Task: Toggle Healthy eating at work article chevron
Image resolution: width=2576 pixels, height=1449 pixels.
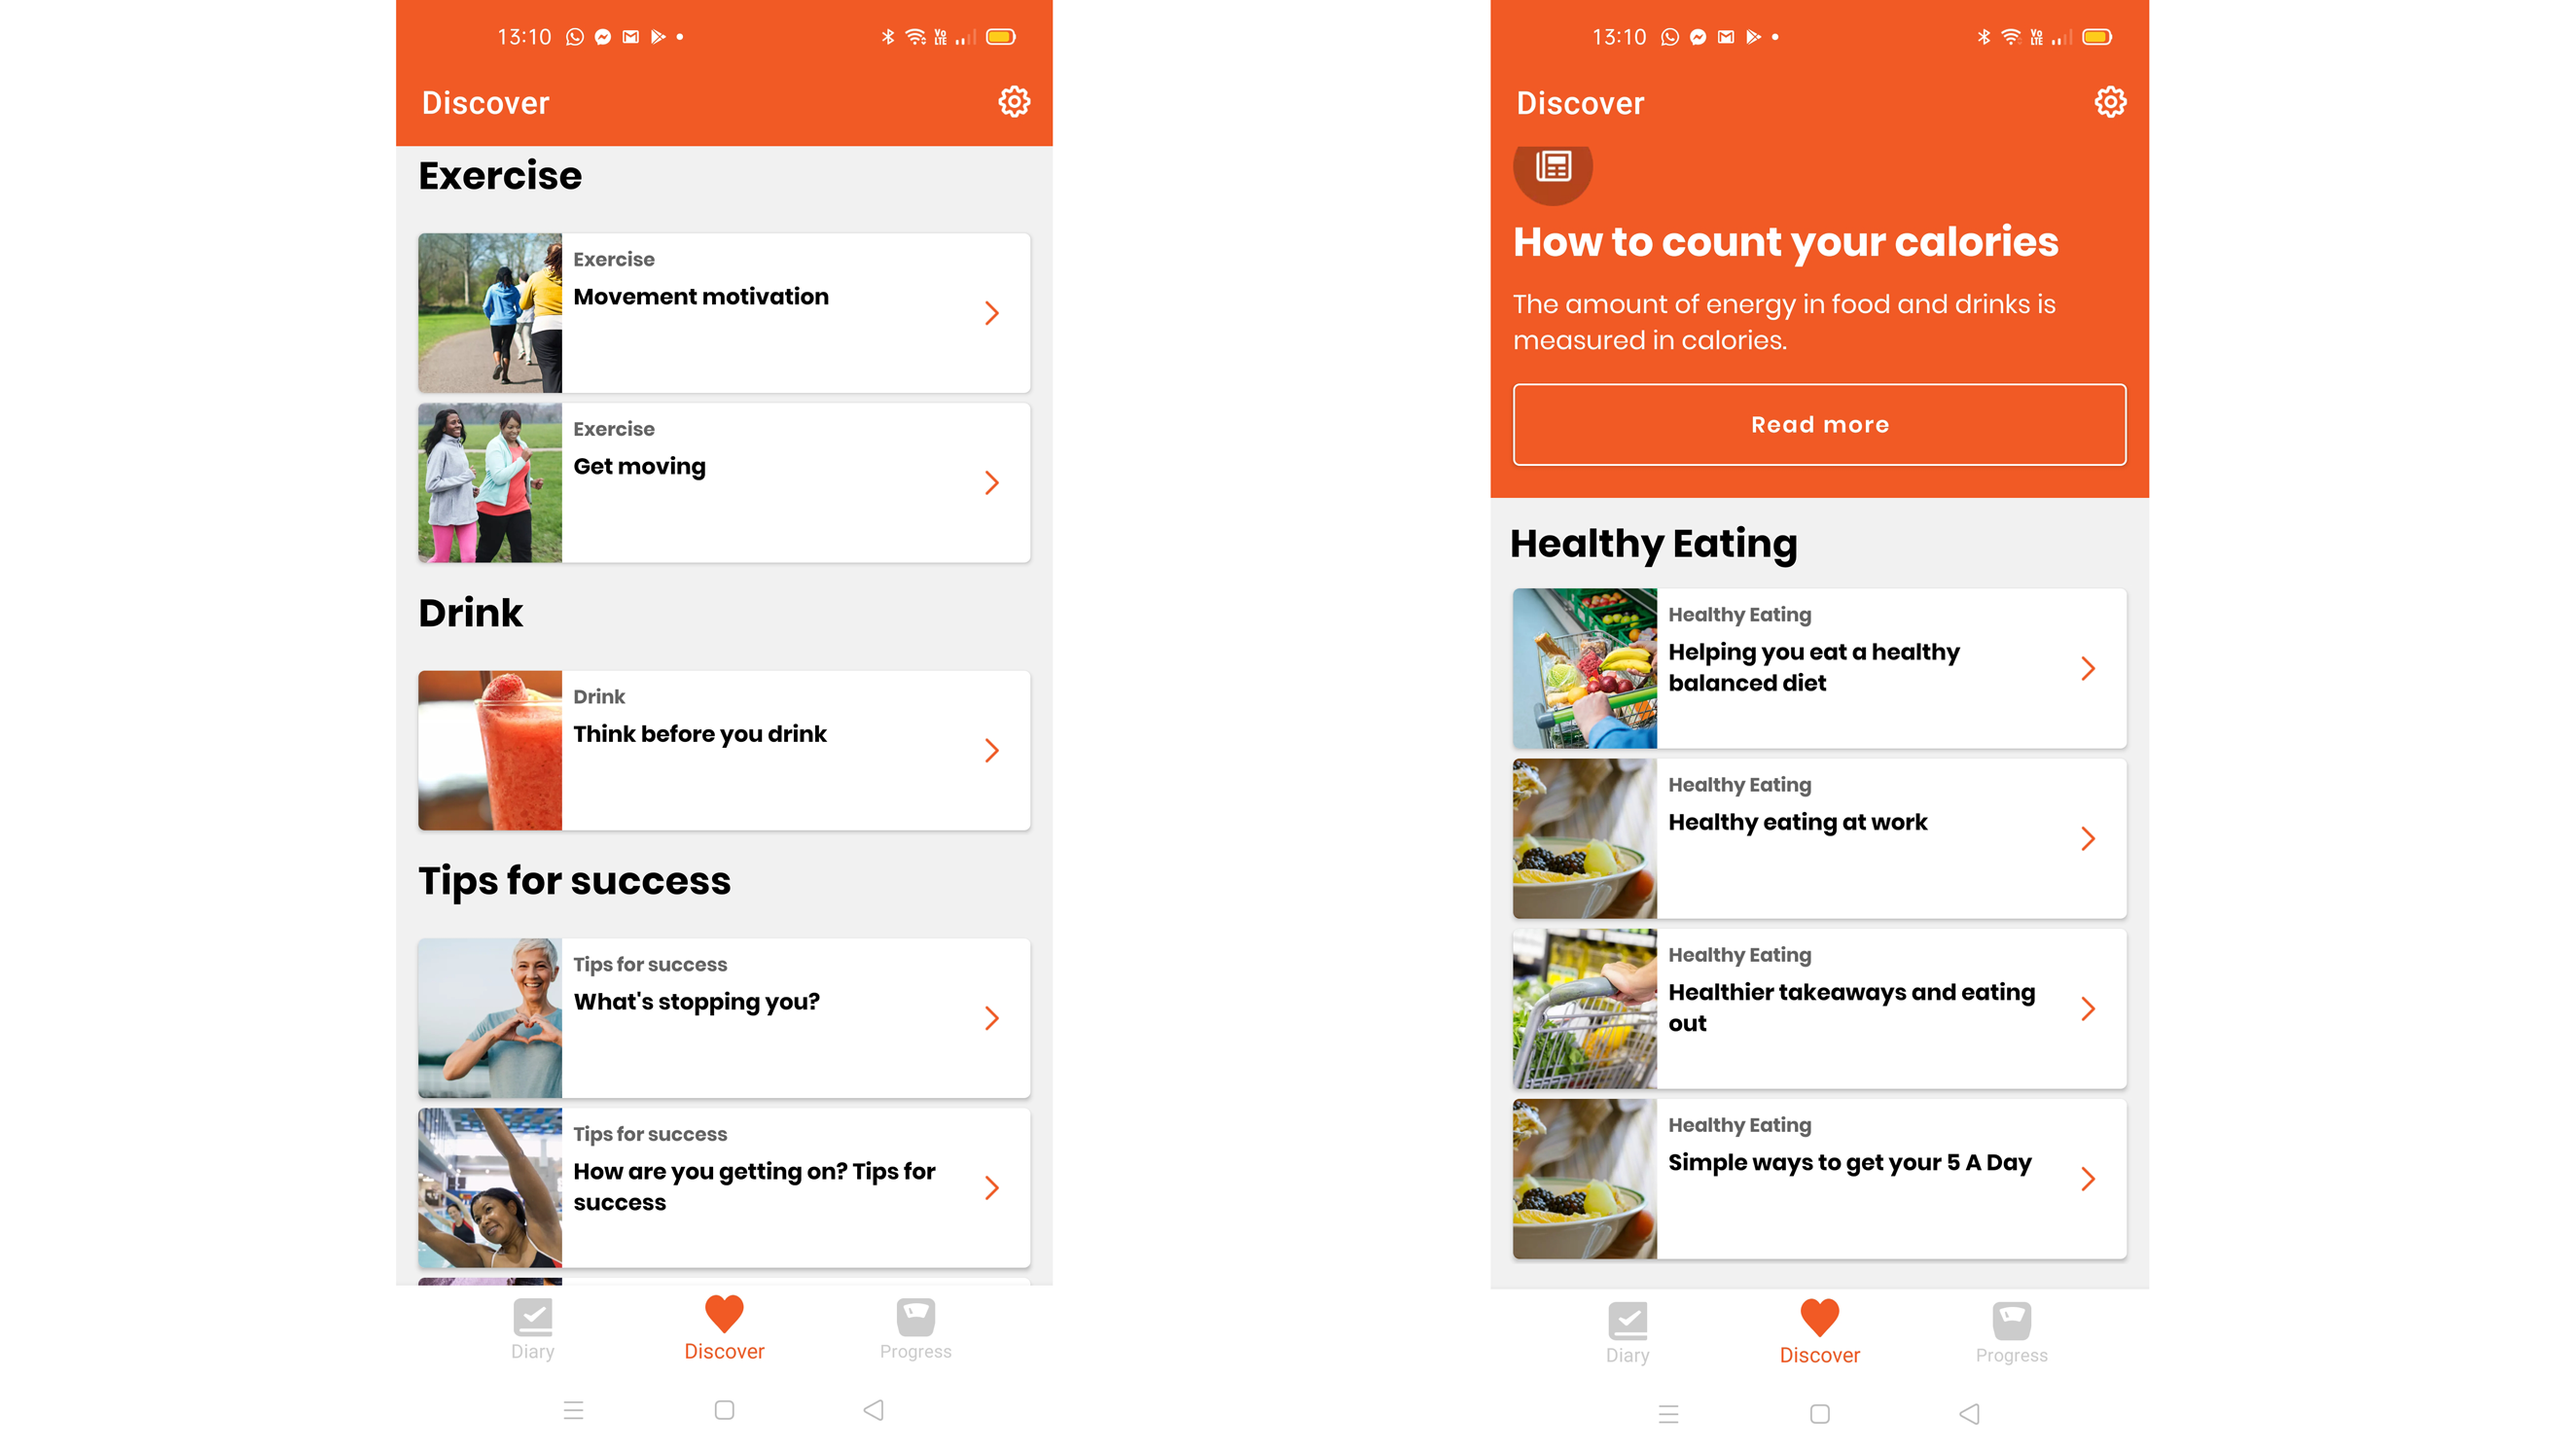Action: coord(2090,838)
